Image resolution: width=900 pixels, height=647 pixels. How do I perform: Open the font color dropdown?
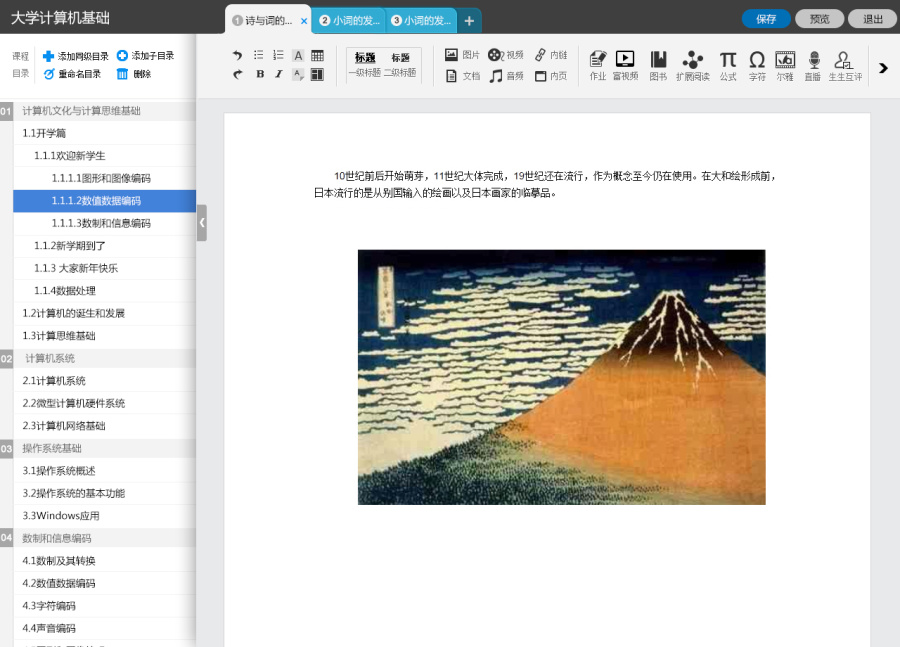(298, 75)
